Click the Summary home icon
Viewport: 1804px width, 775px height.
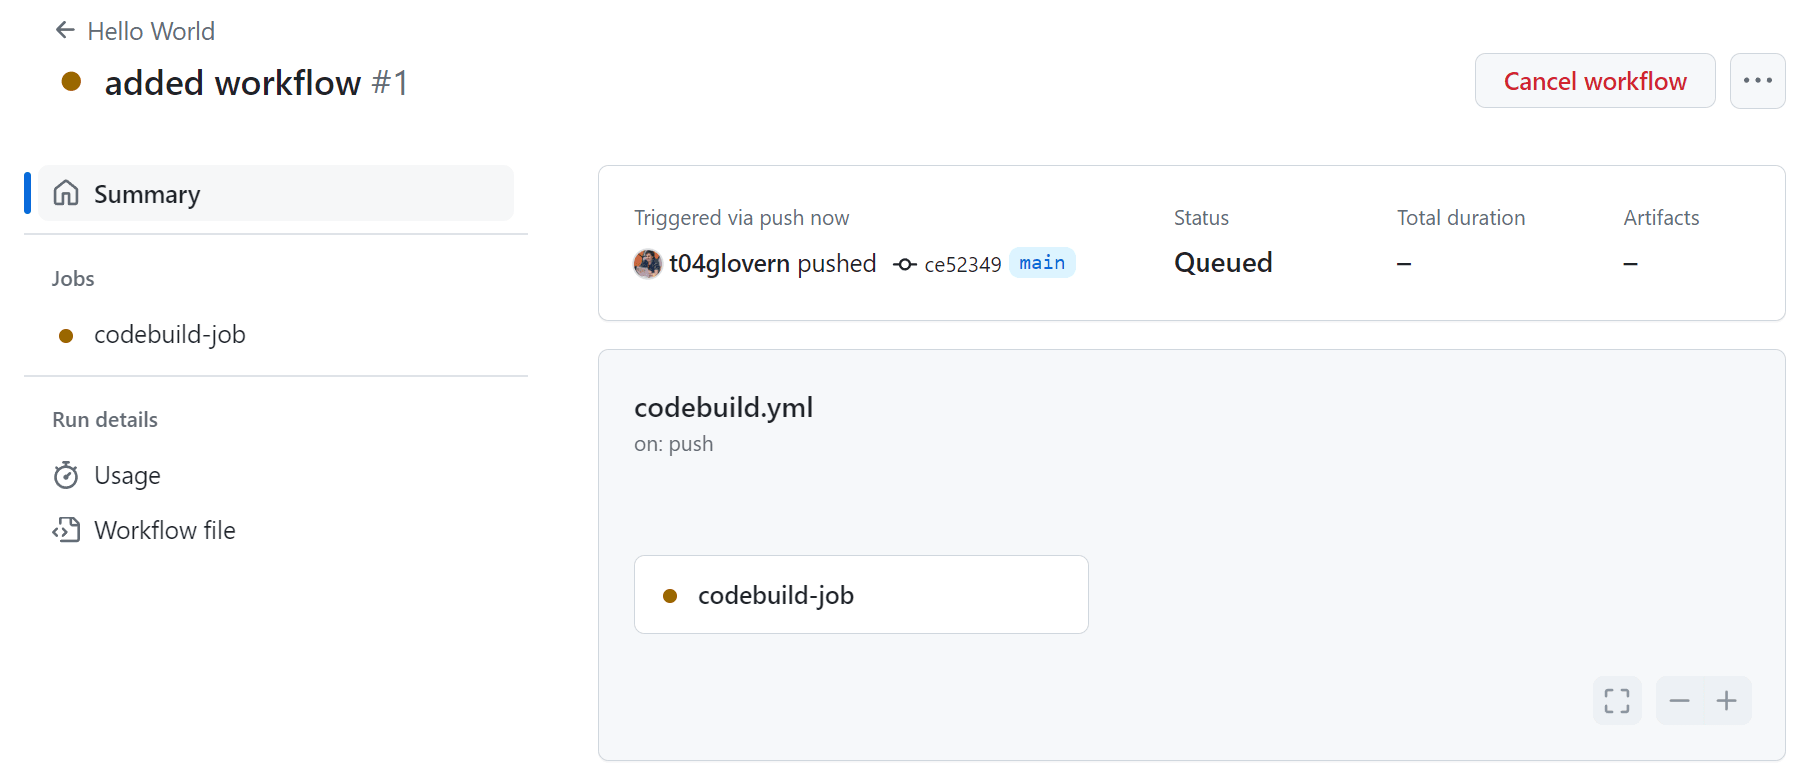pyautogui.click(x=66, y=193)
